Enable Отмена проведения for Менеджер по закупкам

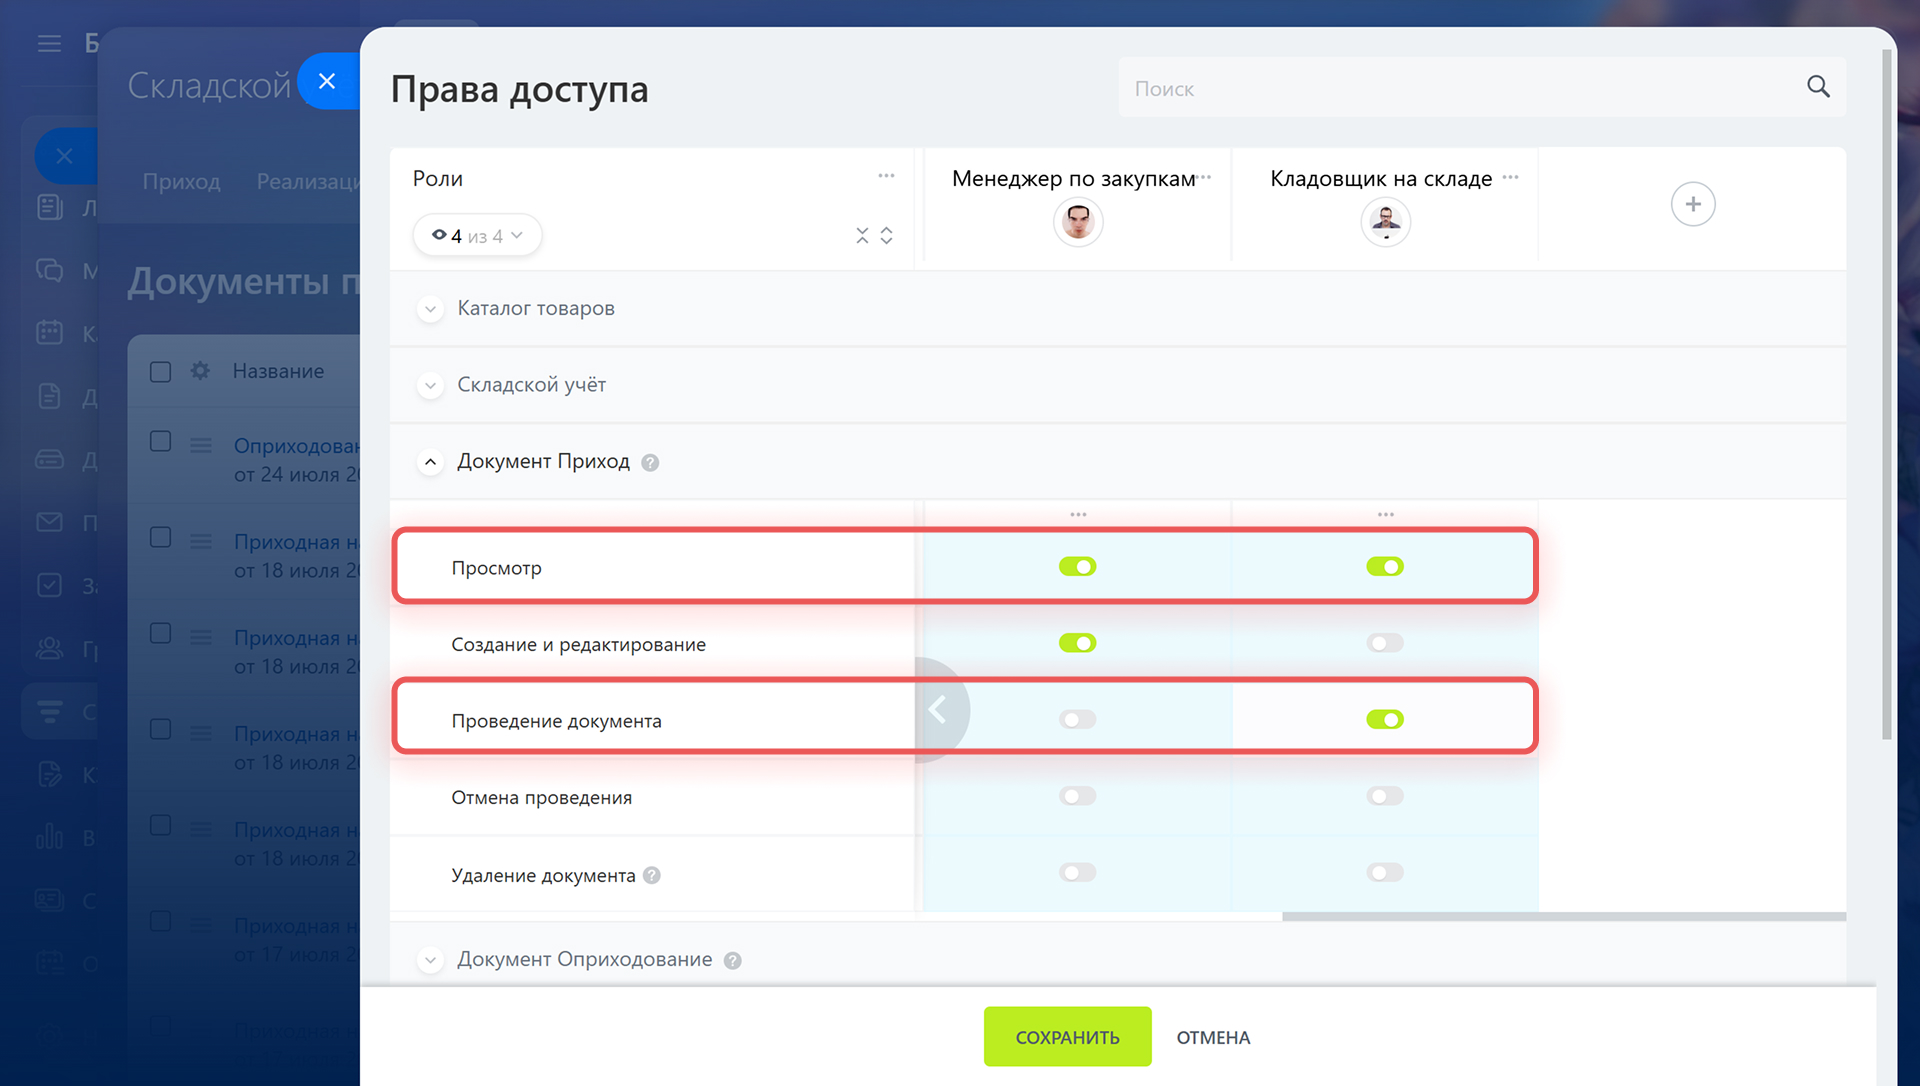point(1078,796)
